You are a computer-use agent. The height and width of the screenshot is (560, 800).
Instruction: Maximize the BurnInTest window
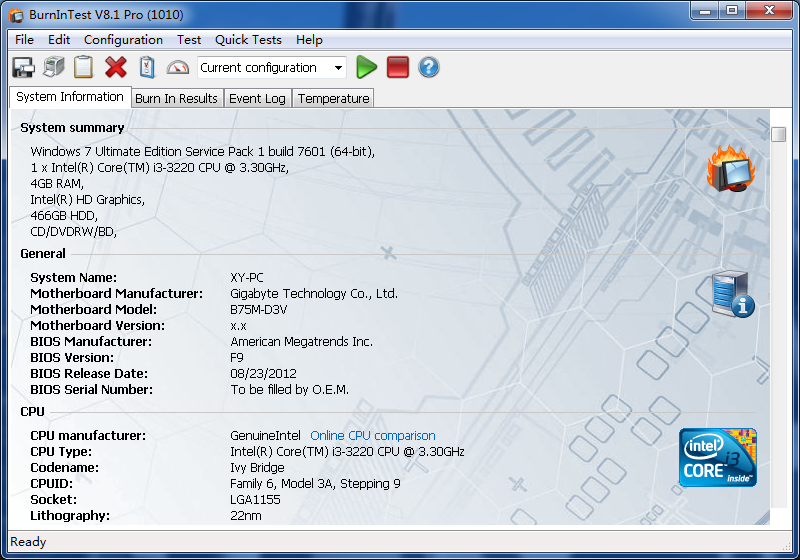click(732, 11)
